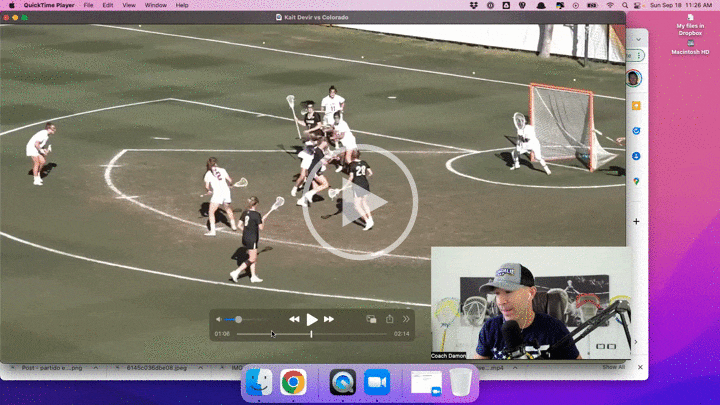Open the share menu in playback controls
720x405 pixels.
click(x=389, y=319)
